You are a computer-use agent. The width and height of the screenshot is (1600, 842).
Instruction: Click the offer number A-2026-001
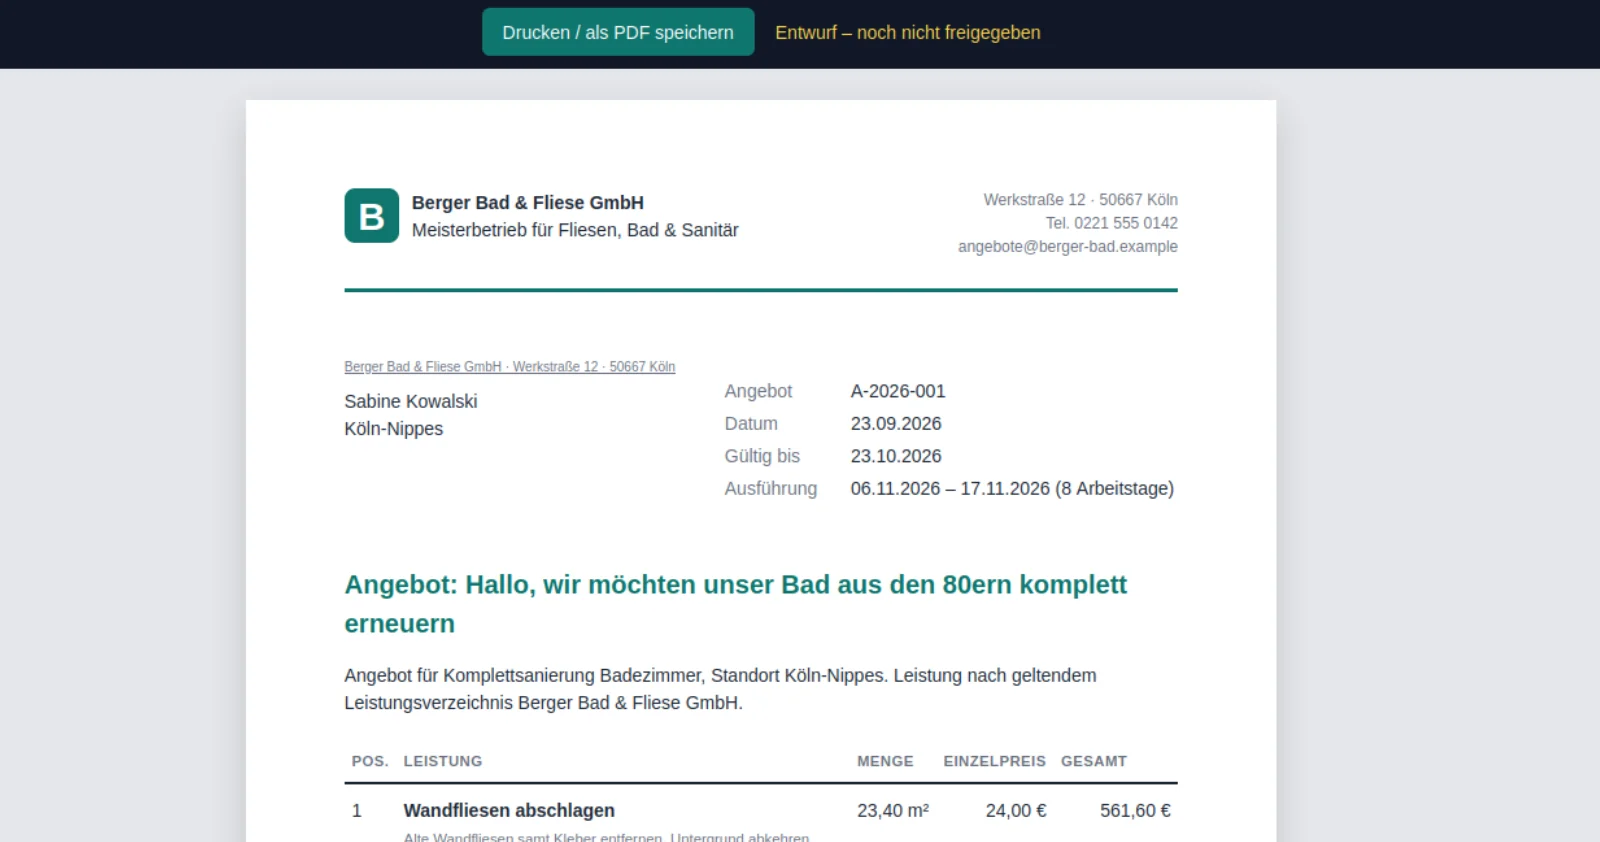(x=898, y=391)
